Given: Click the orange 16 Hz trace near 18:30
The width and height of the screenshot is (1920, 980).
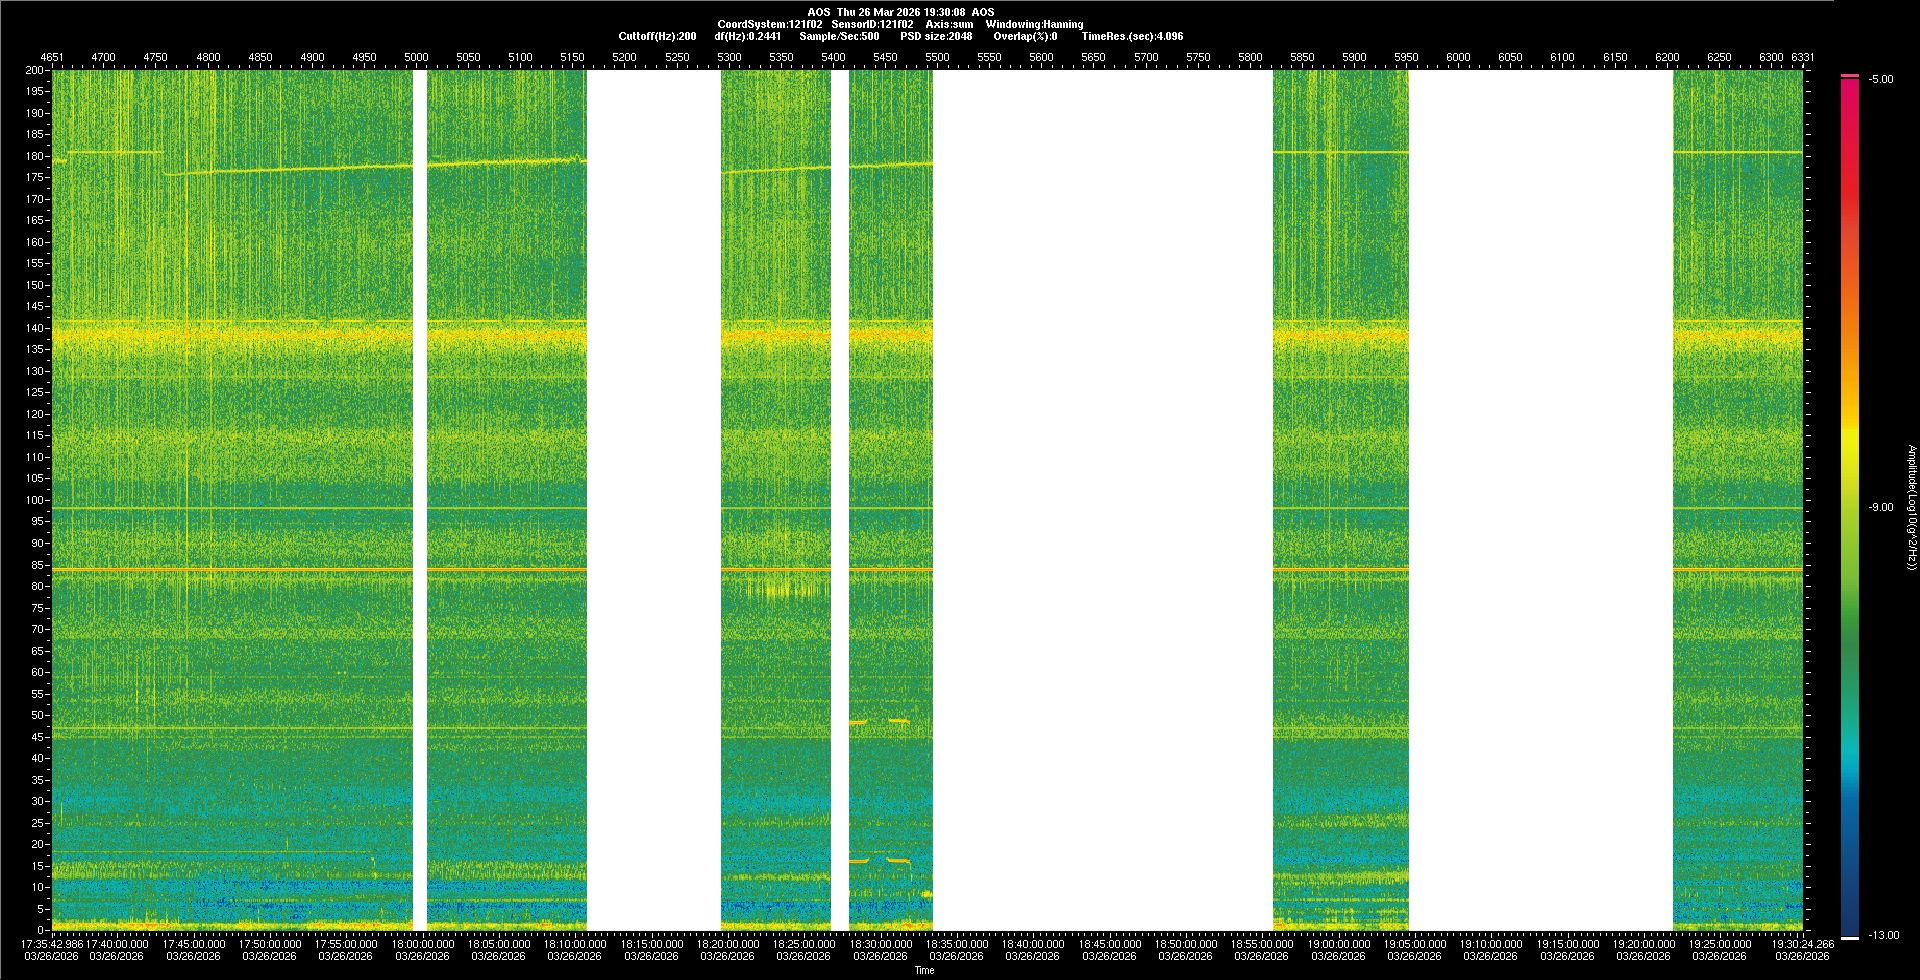Looking at the screenshot, I should click(880, 860).
